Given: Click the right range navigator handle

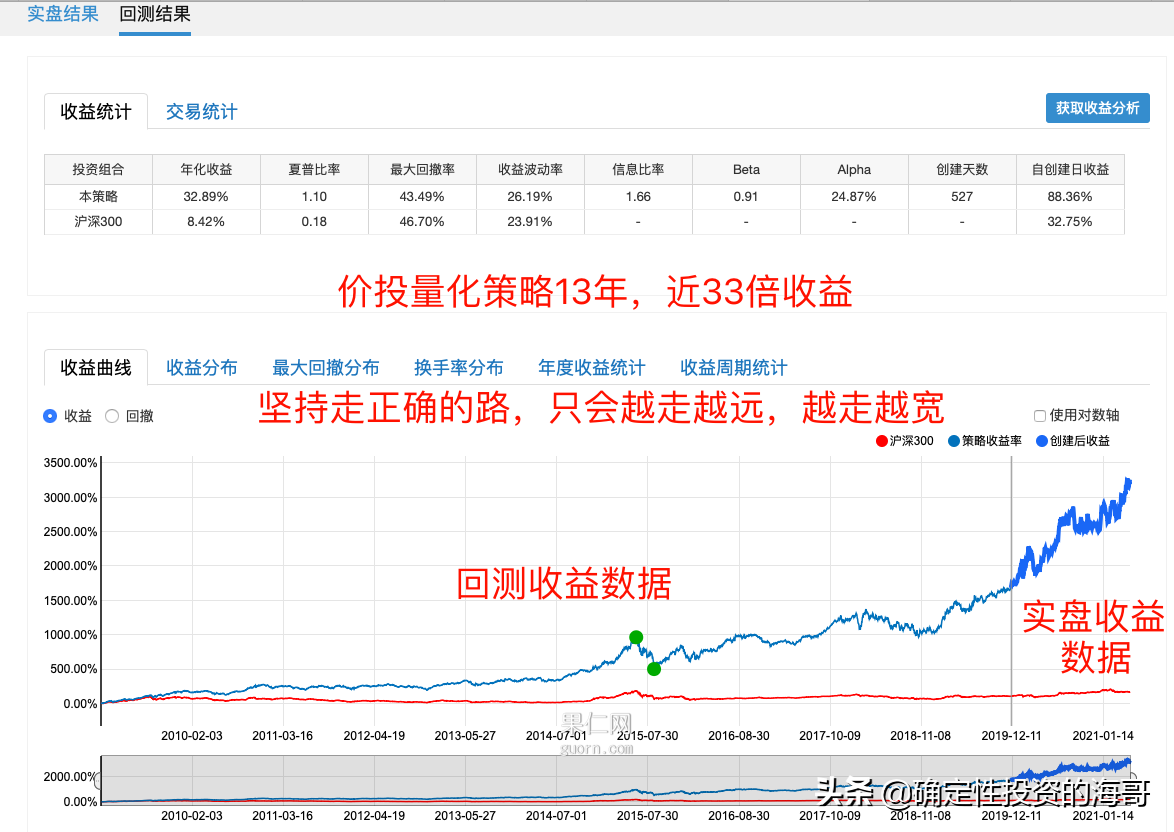Looking at the screenshot, I should click(1132, 780).
